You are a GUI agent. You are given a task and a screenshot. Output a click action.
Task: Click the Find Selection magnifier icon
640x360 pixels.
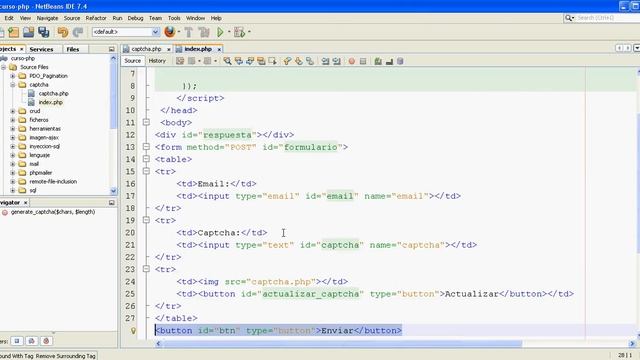tap(228, 61)
